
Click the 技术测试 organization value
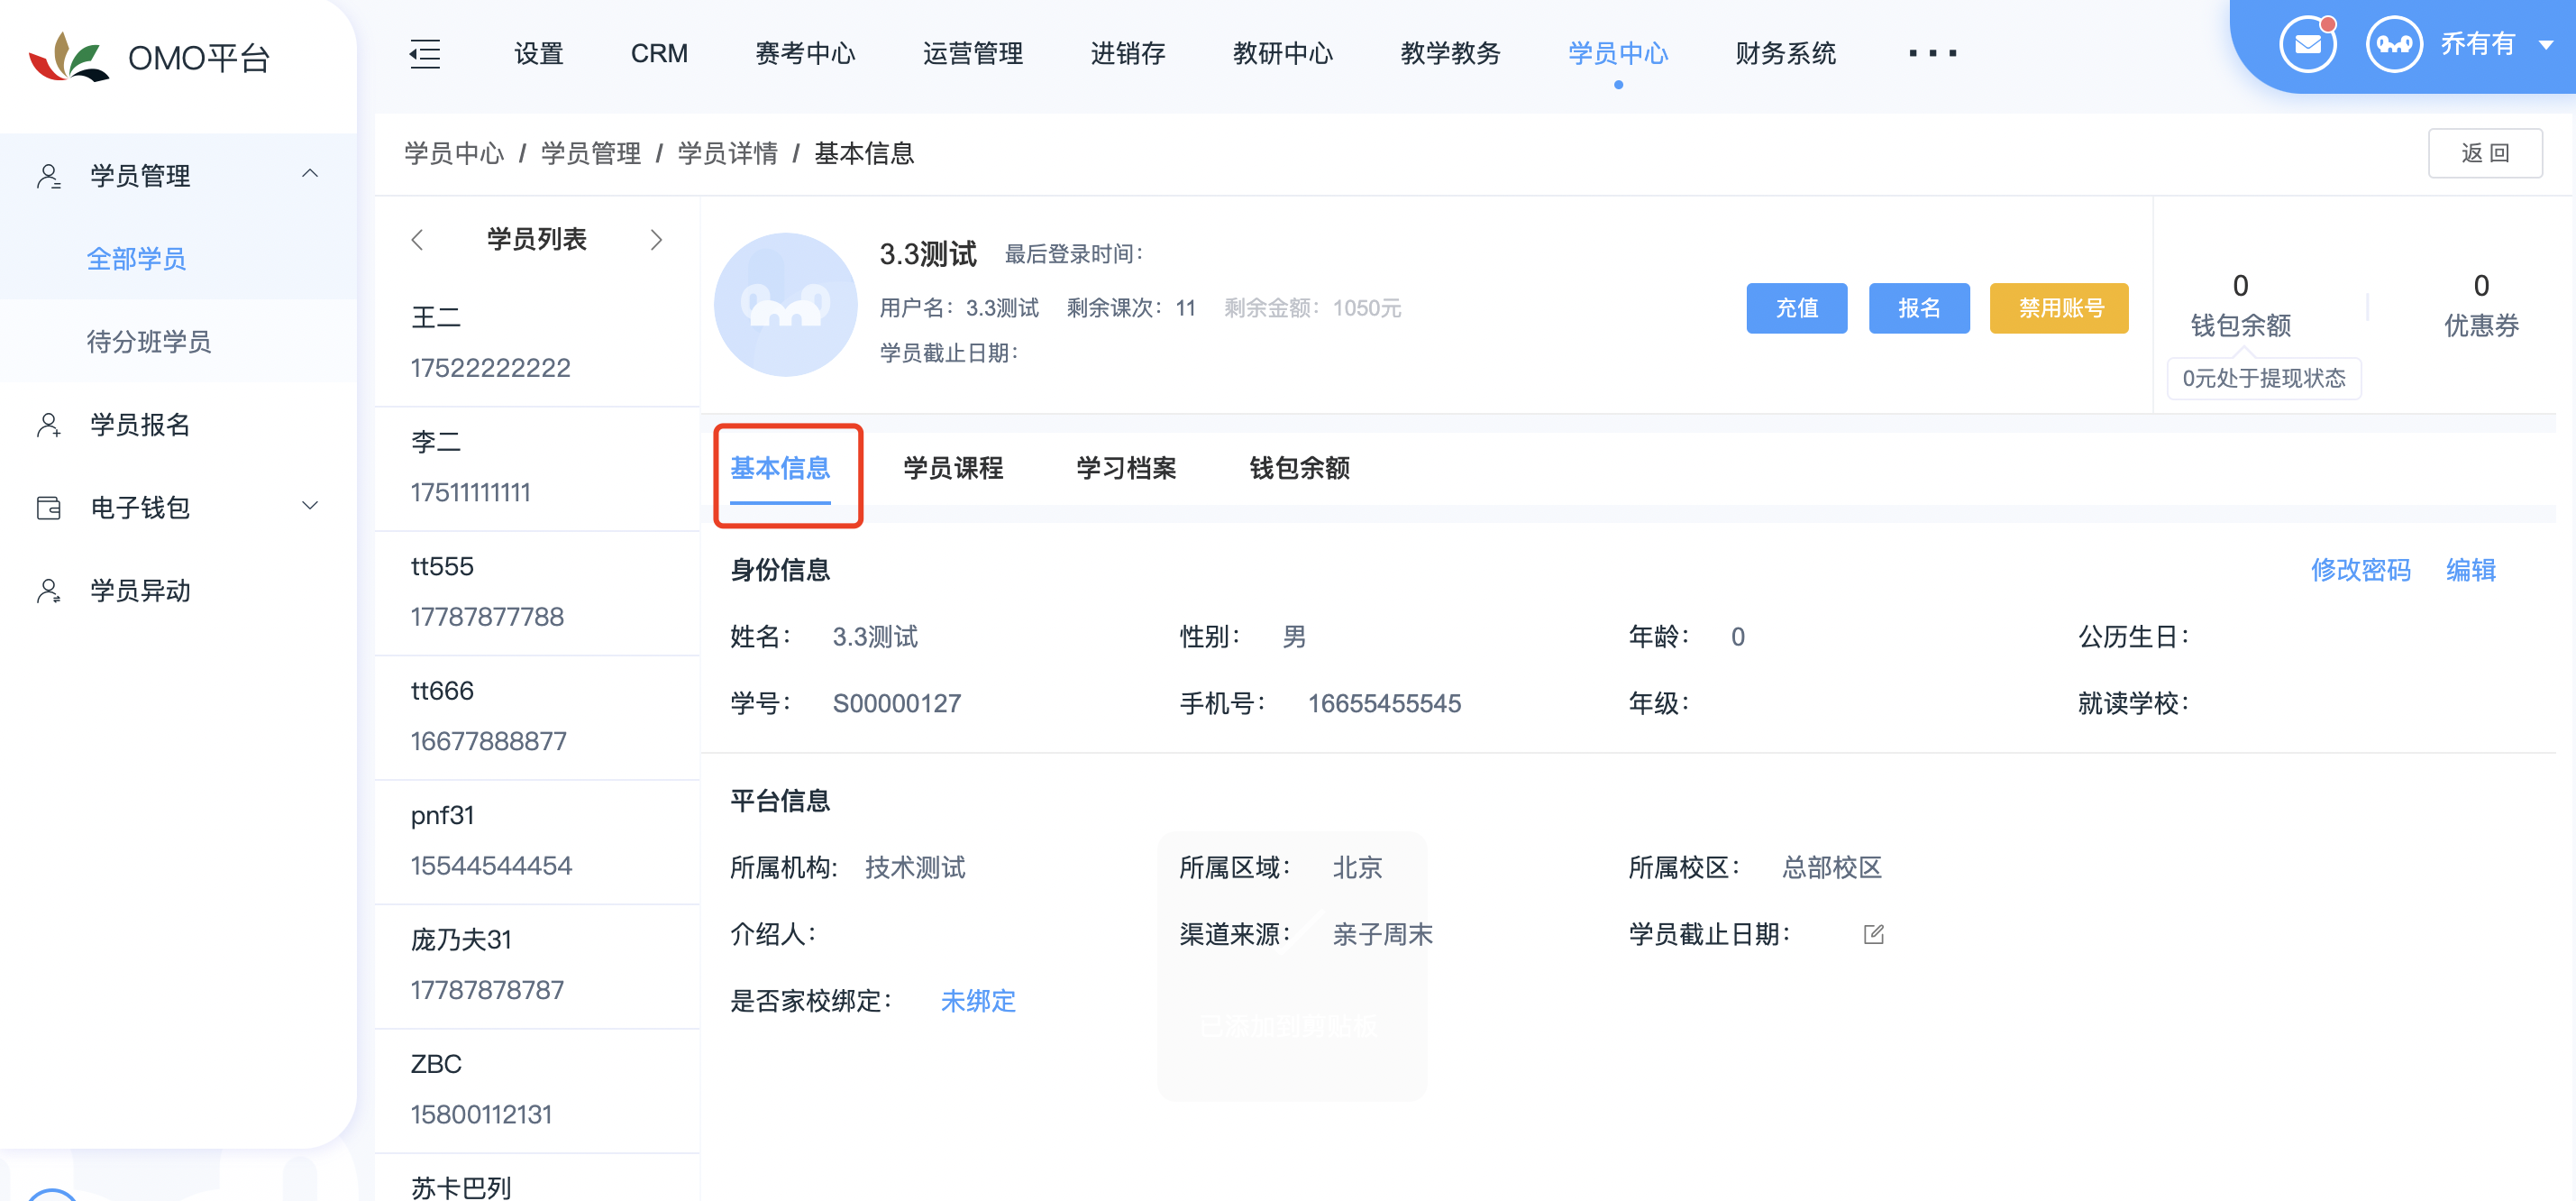(915, 868)
